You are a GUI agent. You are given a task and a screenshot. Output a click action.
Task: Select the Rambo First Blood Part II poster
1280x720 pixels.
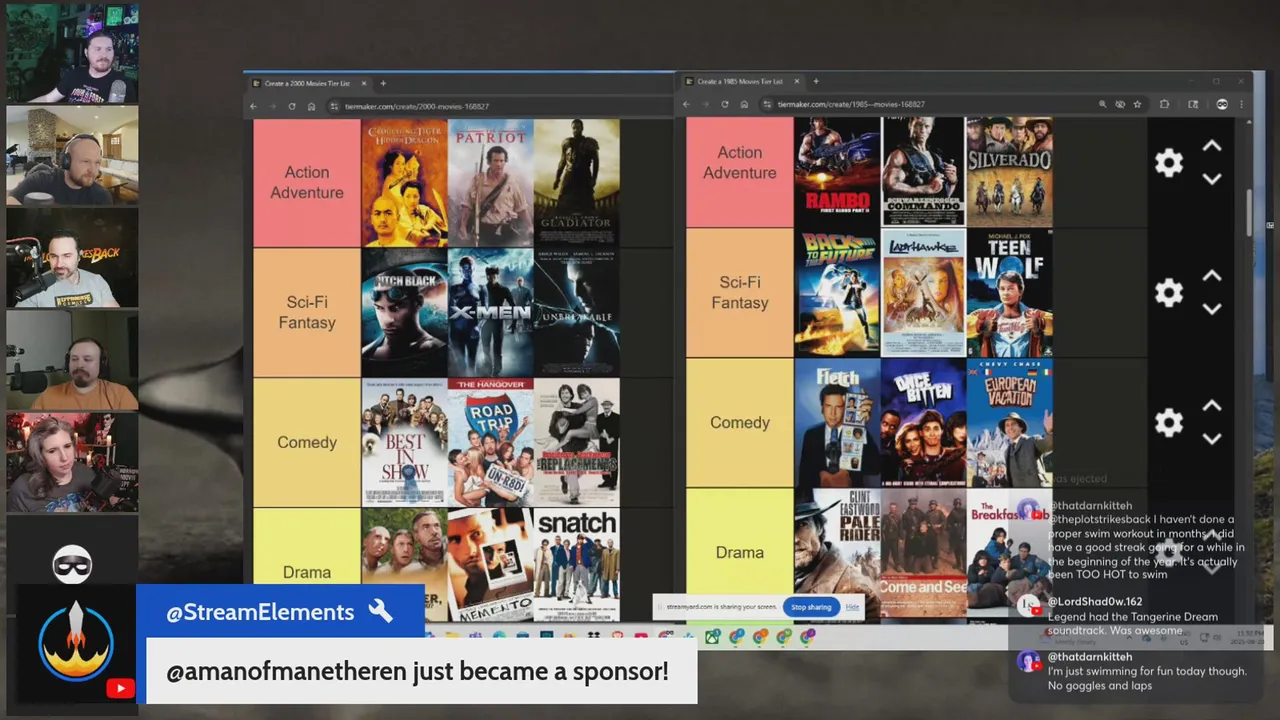click(x=837, y=171)
